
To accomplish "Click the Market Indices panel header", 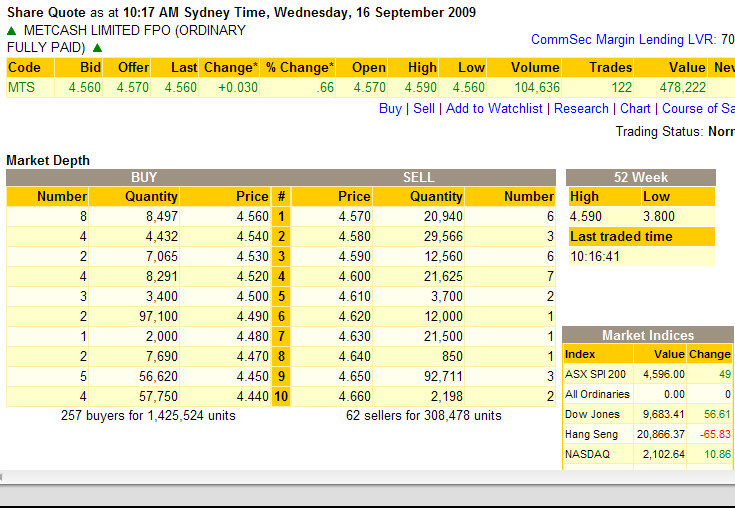I will point(648,335).
